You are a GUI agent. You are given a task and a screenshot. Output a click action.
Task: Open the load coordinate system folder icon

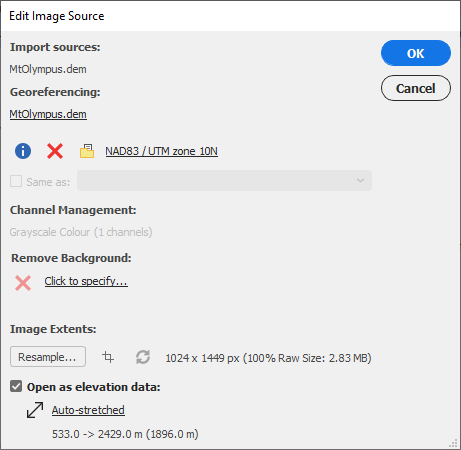coord(87,151)
